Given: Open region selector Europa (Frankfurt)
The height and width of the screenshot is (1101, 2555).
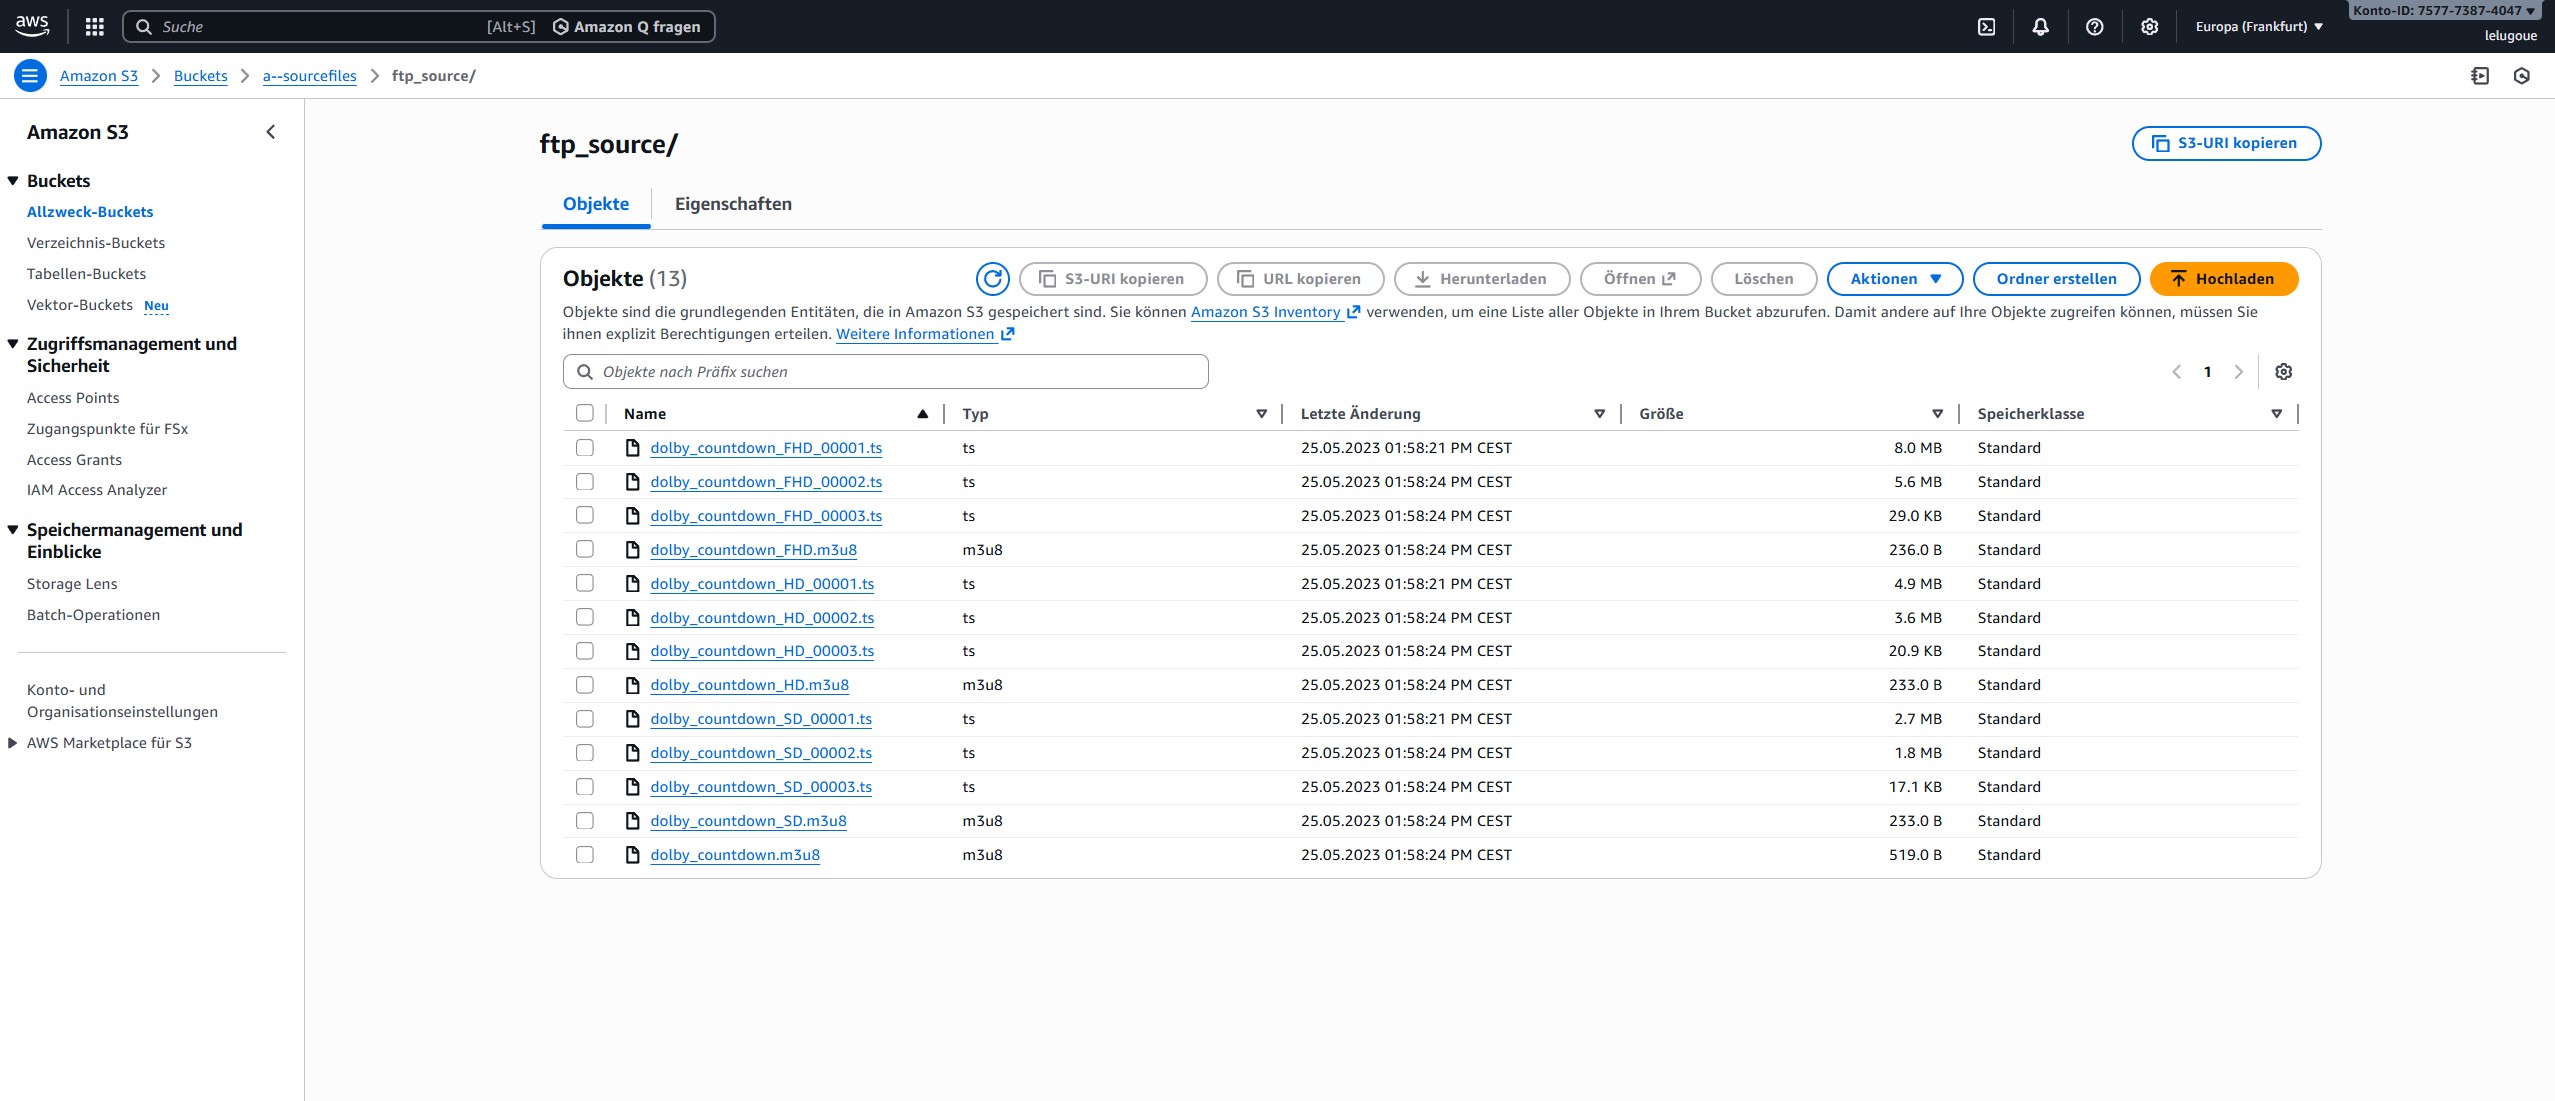Looking at the screenshot, I should pyautogui.click(x=2259, y=27).
